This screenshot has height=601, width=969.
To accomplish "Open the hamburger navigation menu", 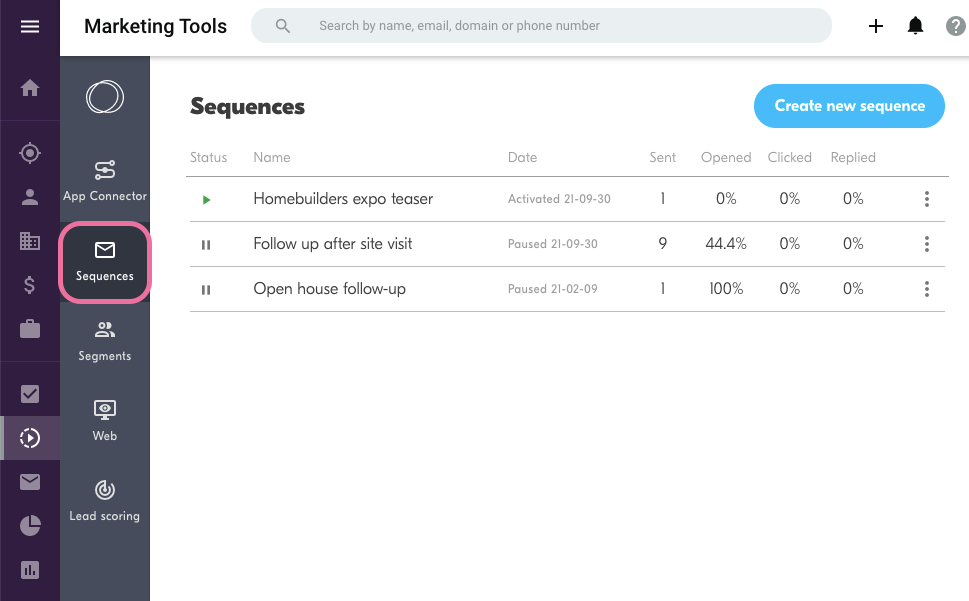I will pos(30,26).
